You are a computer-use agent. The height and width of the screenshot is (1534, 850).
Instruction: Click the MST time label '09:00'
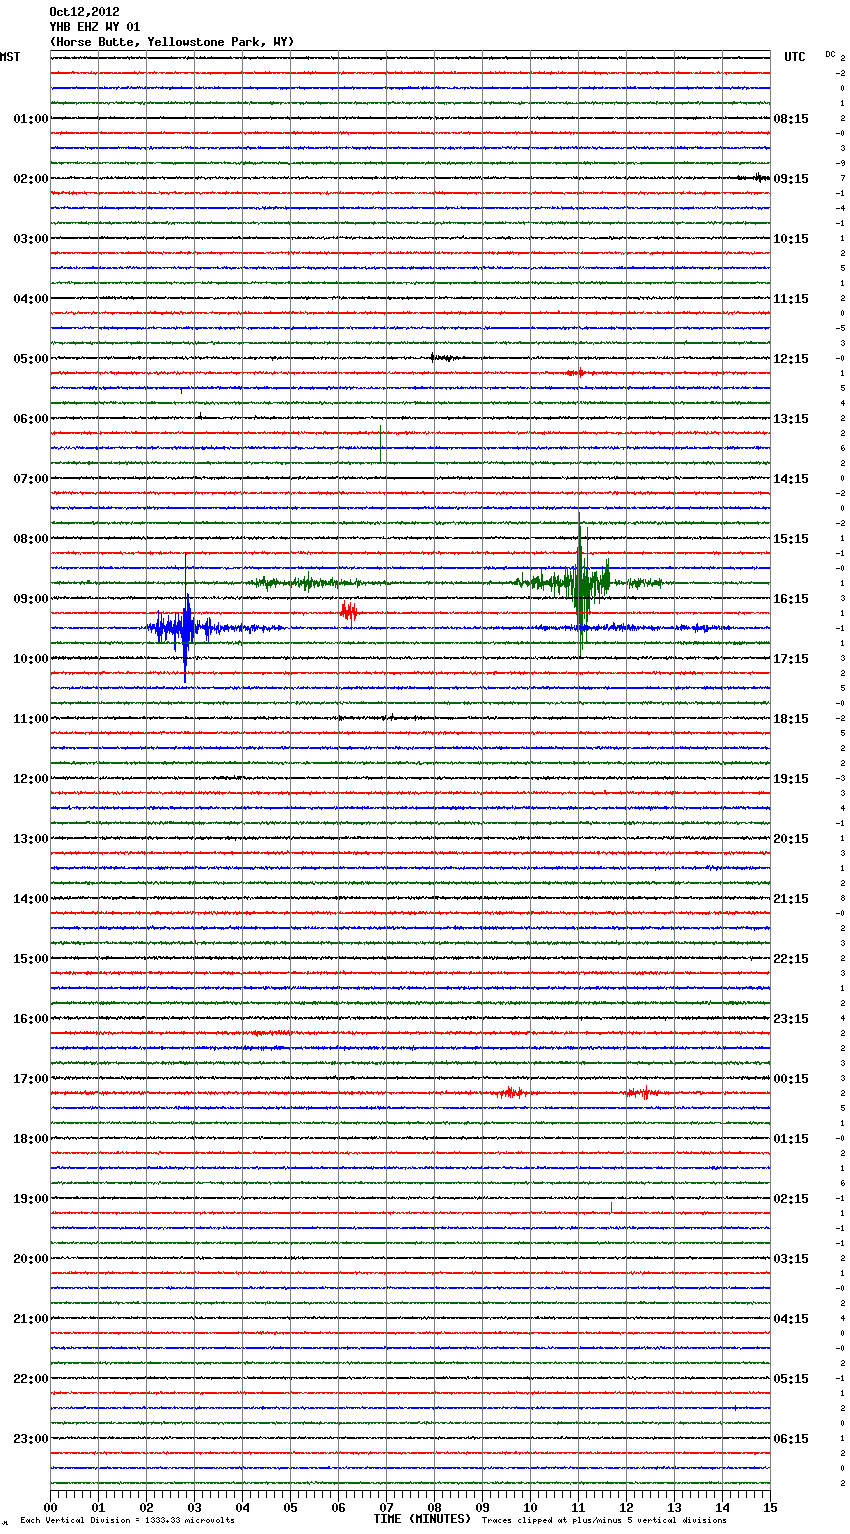[31, 599]
